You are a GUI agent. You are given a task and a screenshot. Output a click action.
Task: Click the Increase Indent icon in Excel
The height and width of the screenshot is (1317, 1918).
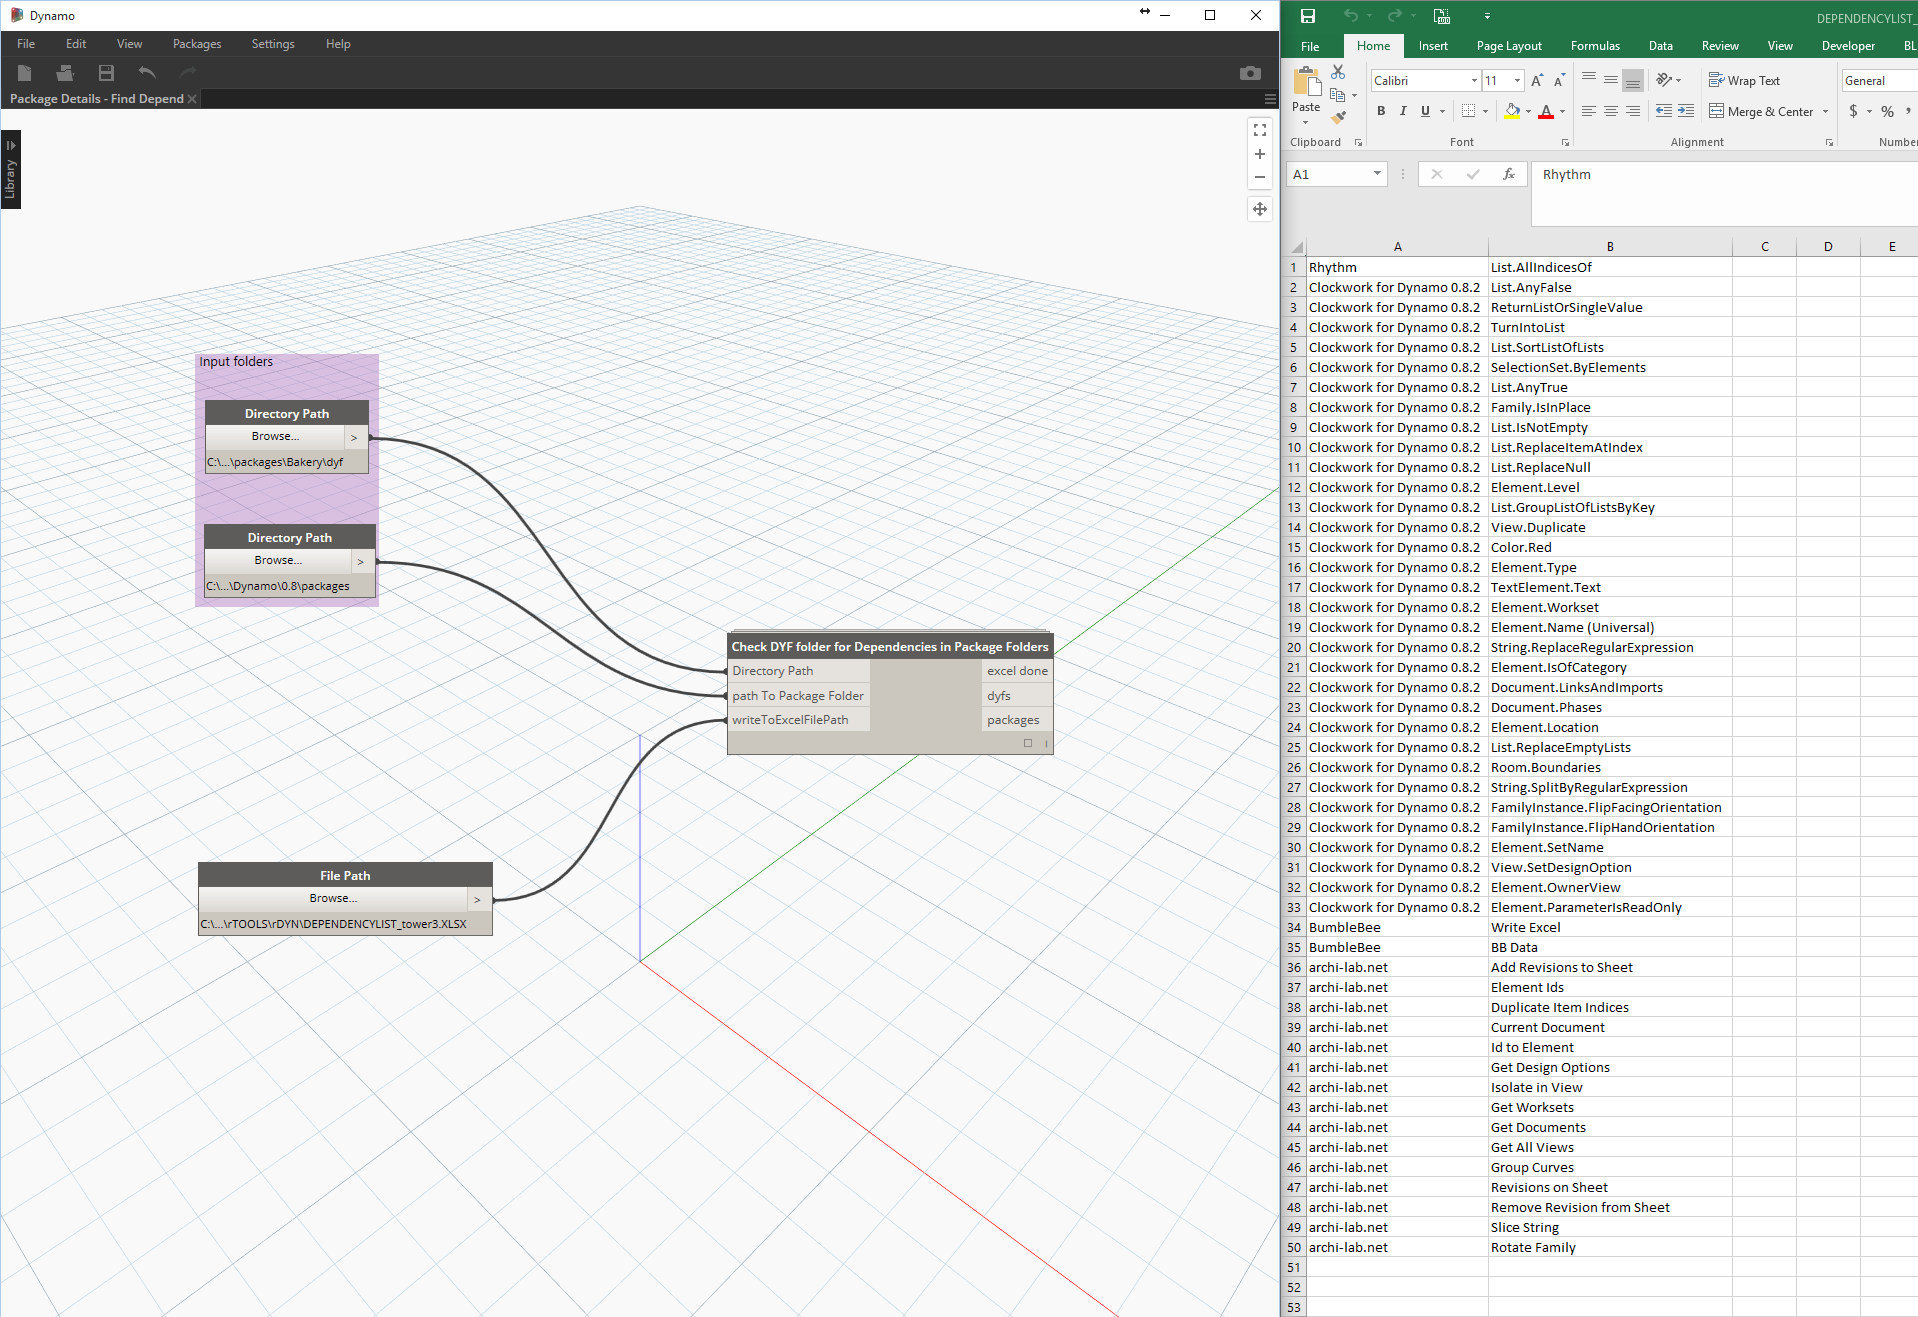click(x=1686, y=111)
